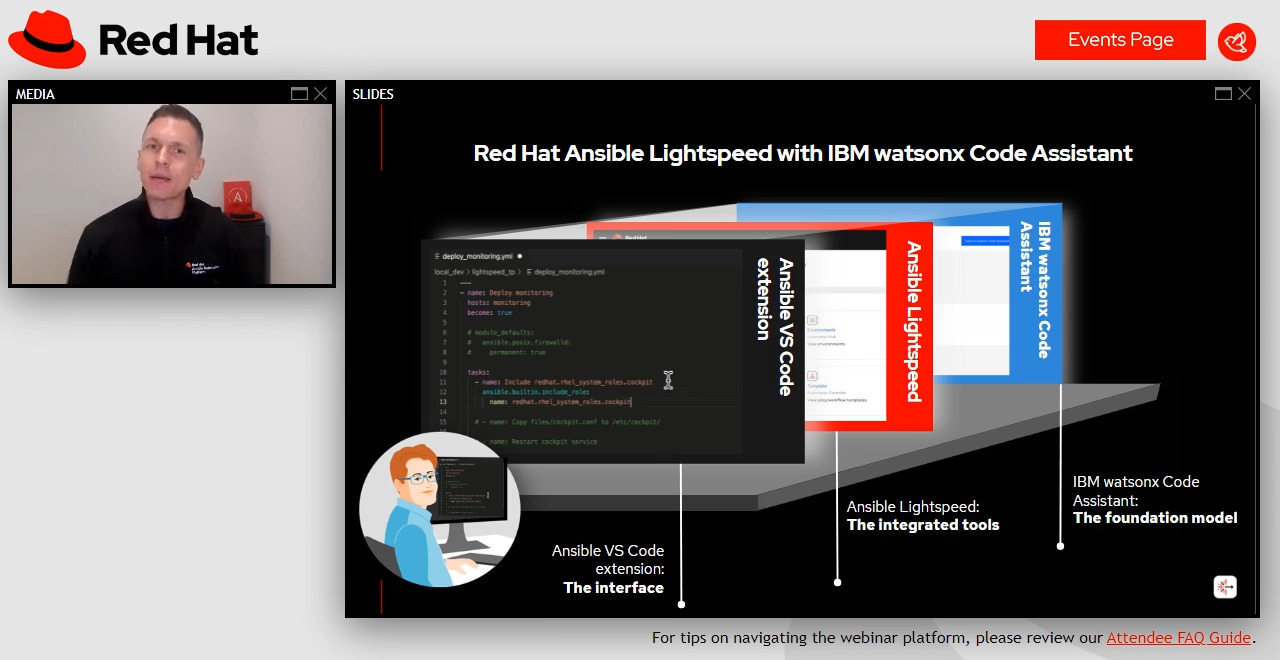The height and width of the screenshot is (660, 1280).
Task: Open the Events Page
Action: tap(1120, 40)
